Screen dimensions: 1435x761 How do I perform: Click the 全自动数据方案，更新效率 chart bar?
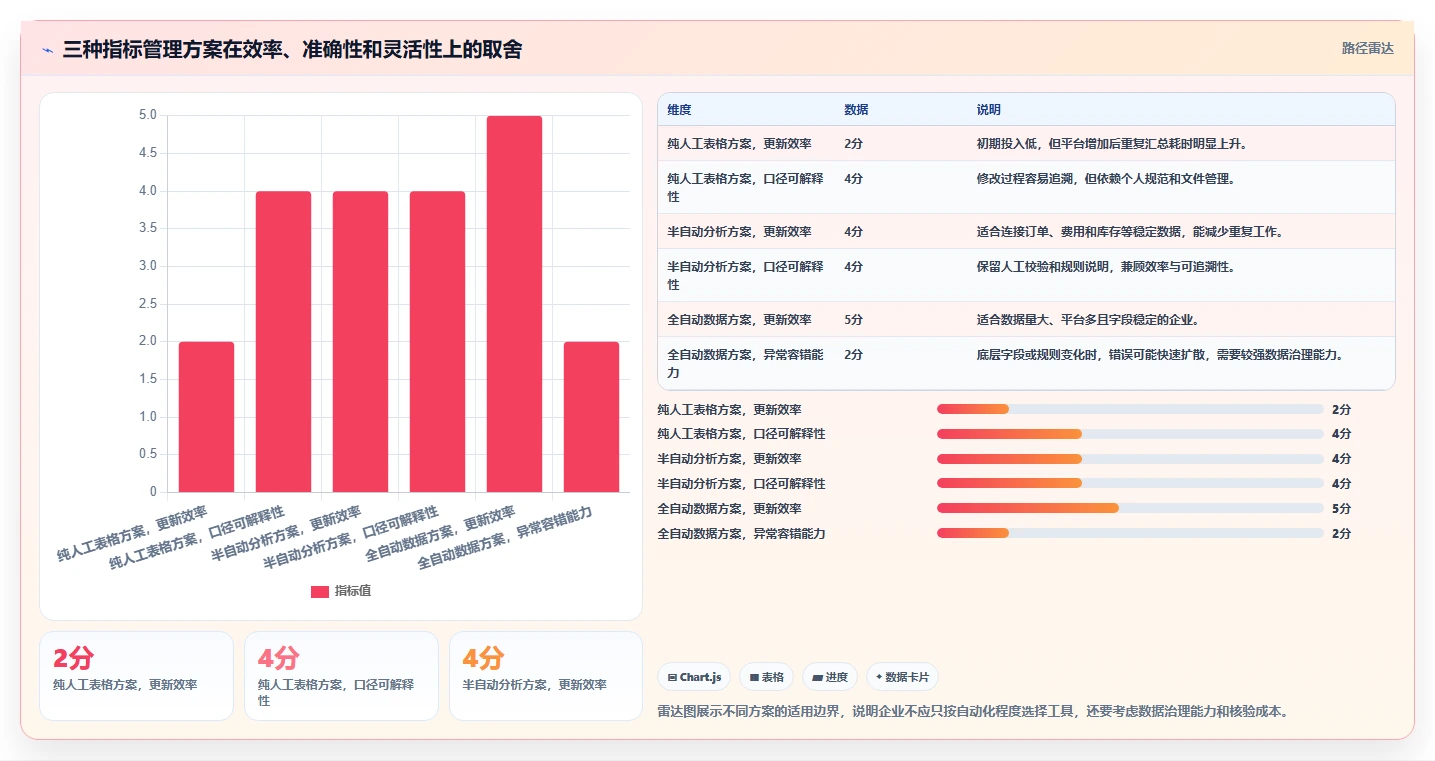514,304
